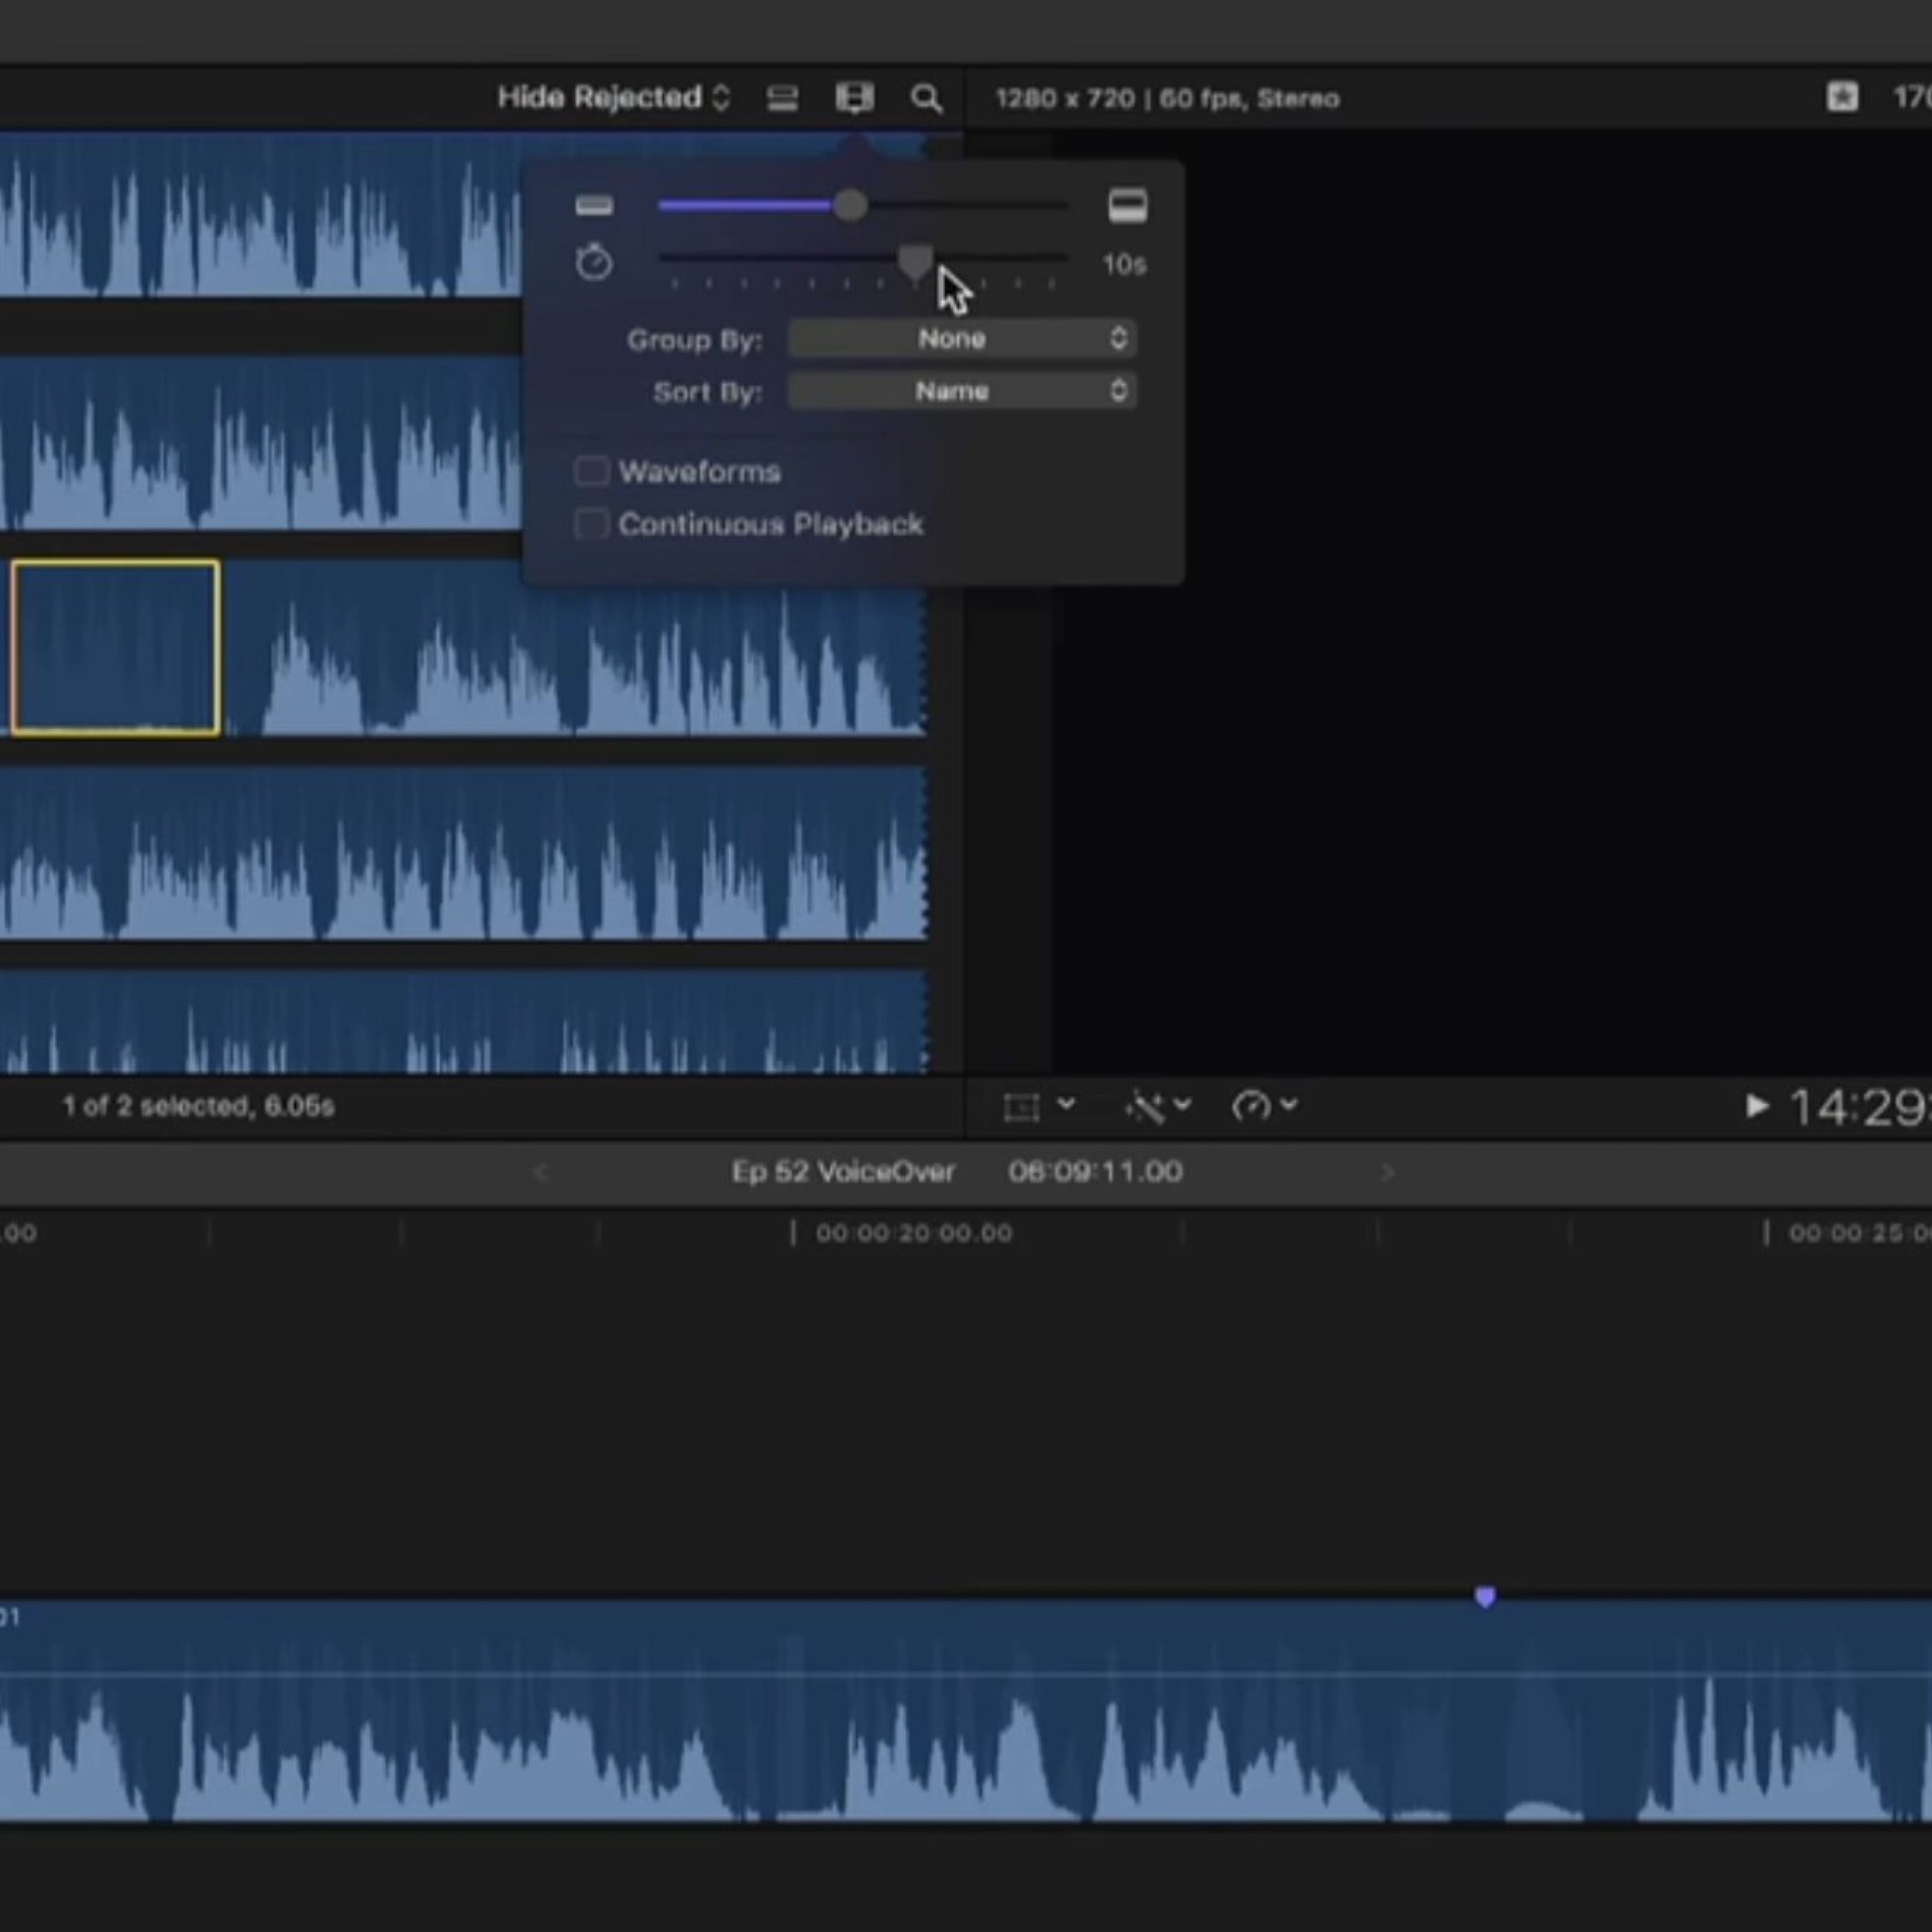Image resolution: width=1932 pixels, height=1932 pixels.
Task: Click the Ep 52 VoiceOver project title
Action: click(843, 1172)
